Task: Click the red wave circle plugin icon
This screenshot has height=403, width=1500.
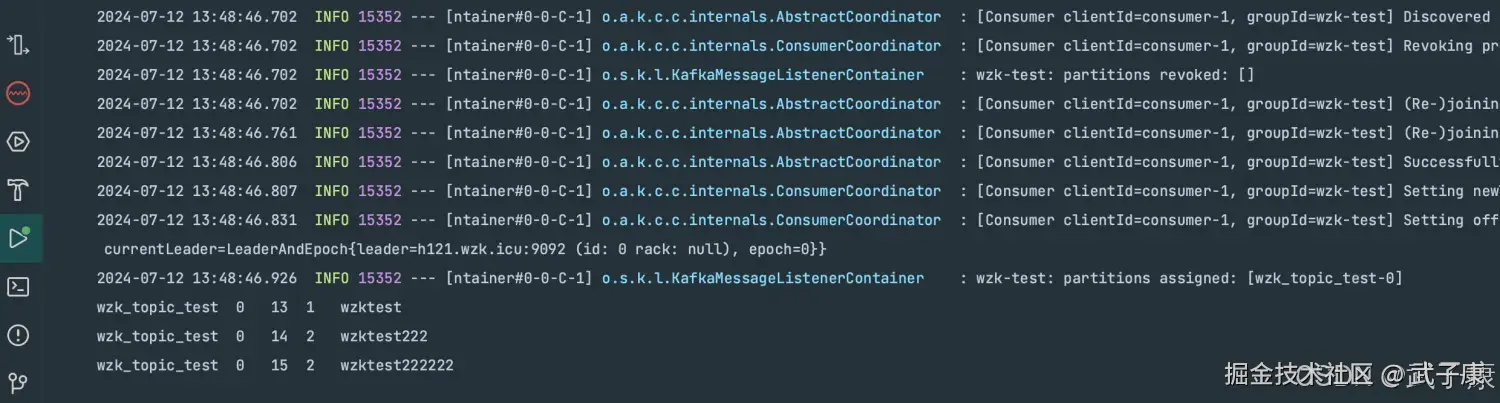Action: [x=18, y=94]
